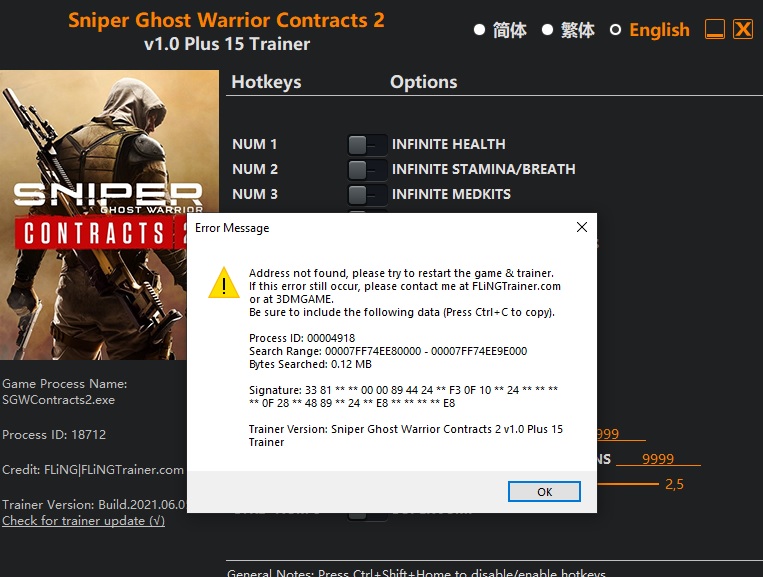
Task: Click the Options column header
Action: [x=423, y=82]
